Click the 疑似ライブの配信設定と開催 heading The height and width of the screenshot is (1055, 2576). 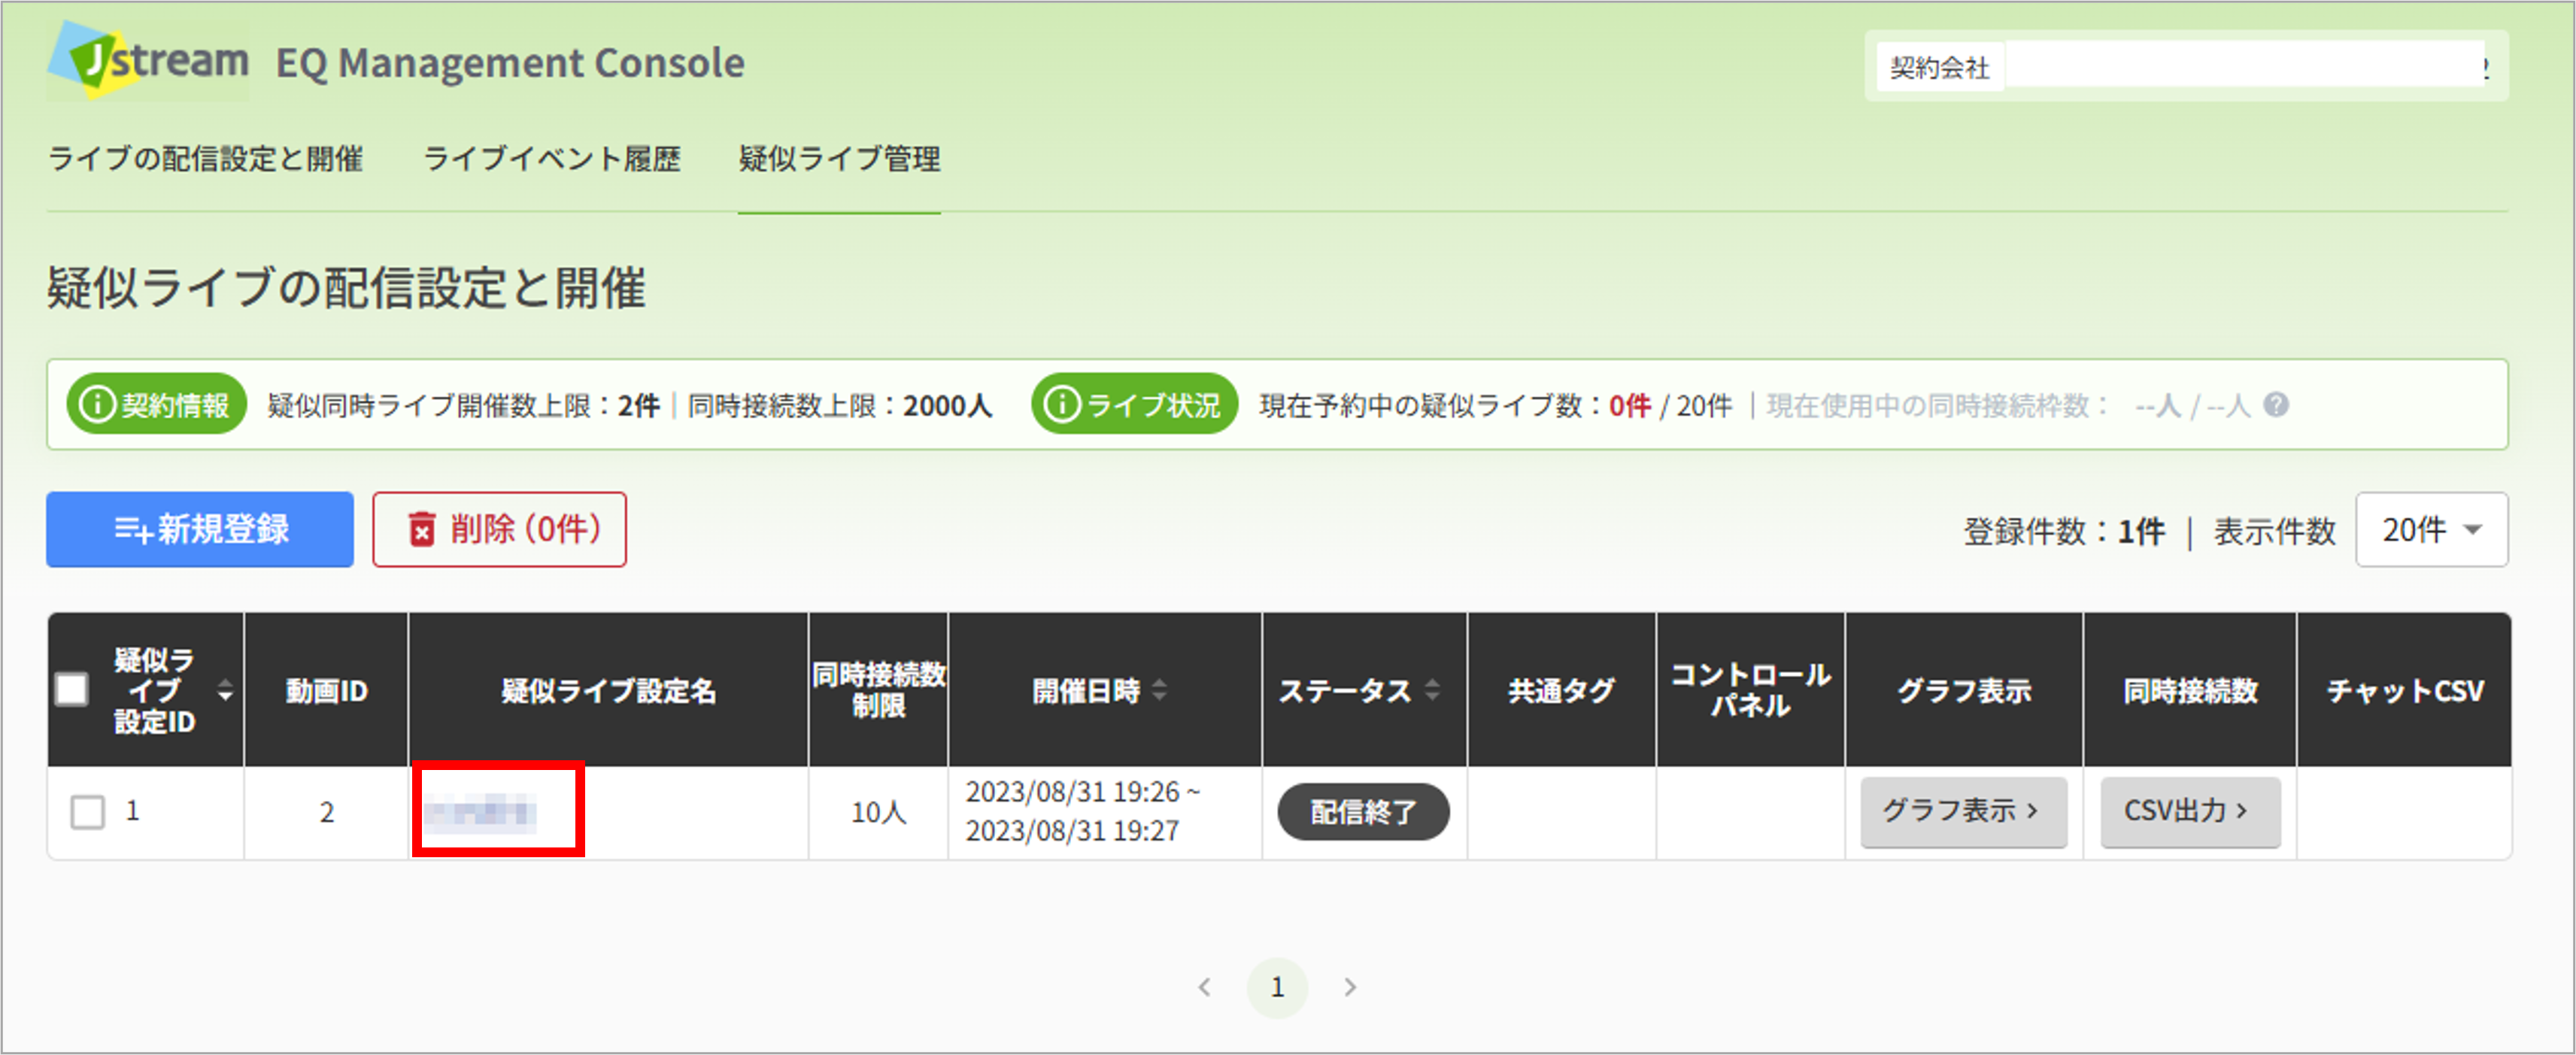[346, 288]
